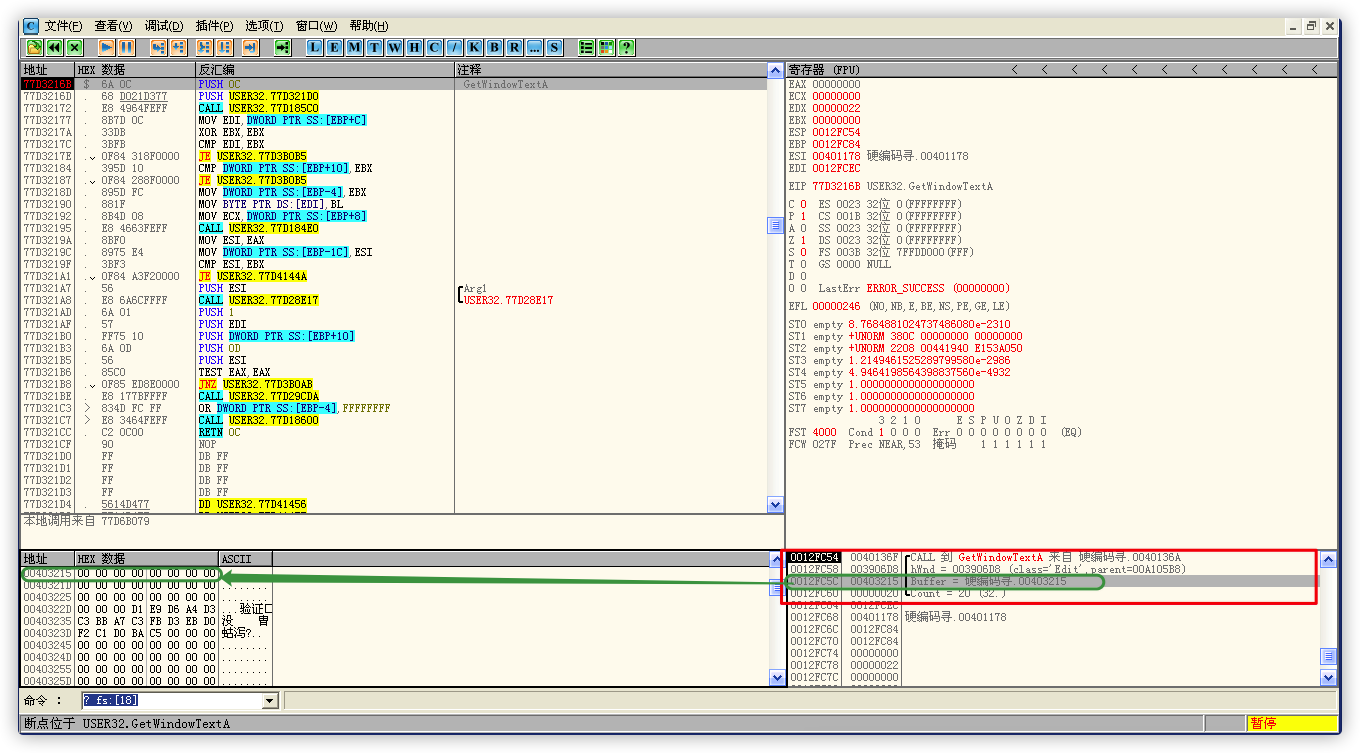
Task: Show Breakpoints window via B button
Action: [494, 47]
